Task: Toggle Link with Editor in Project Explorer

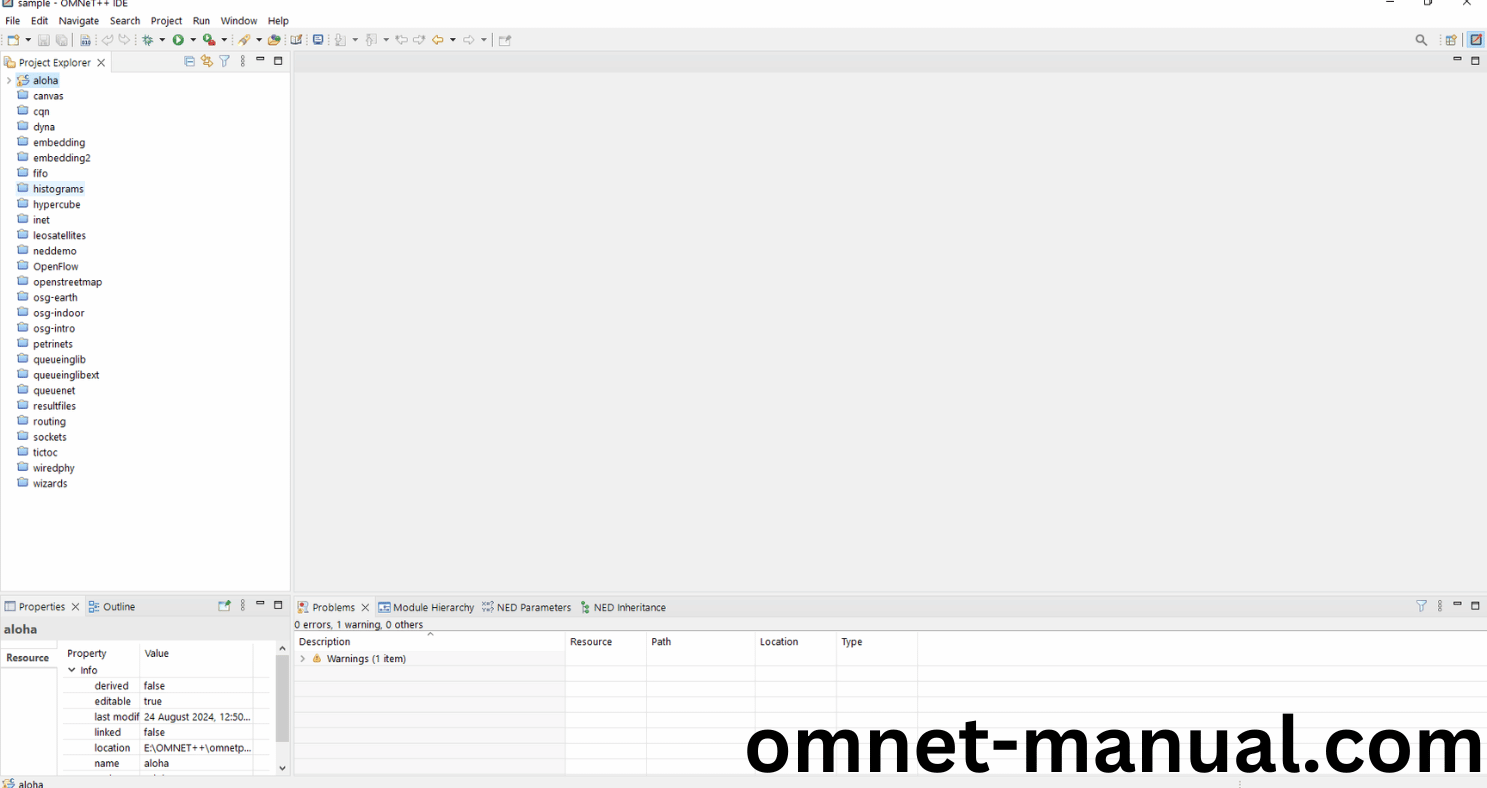Action: [207, 62]
